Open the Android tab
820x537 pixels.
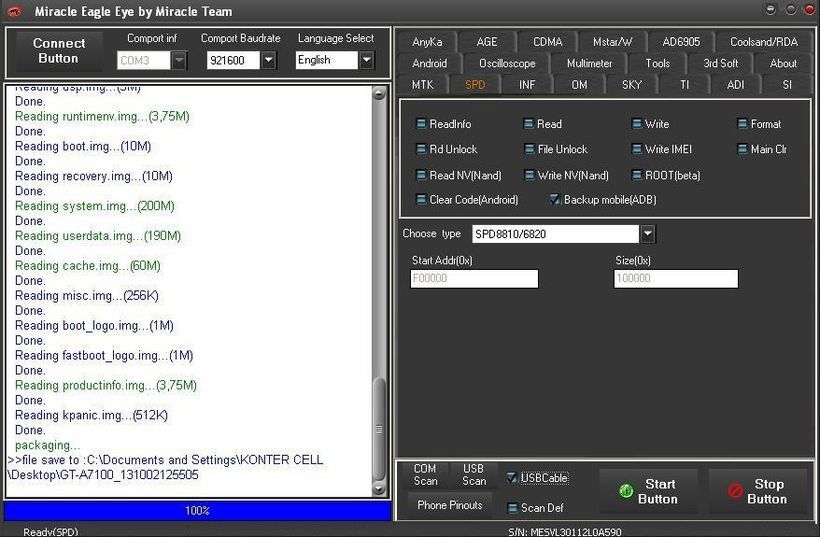(x=430, y=63)
